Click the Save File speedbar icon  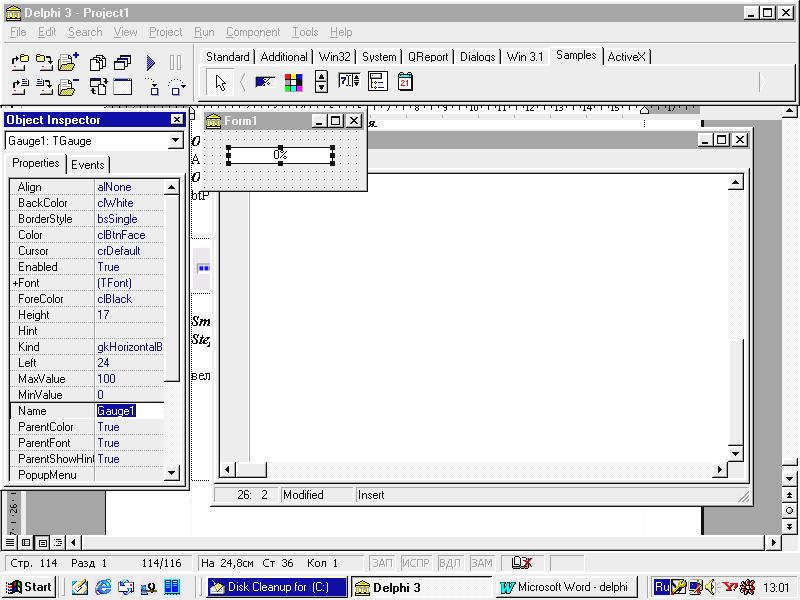pos(44,87)
